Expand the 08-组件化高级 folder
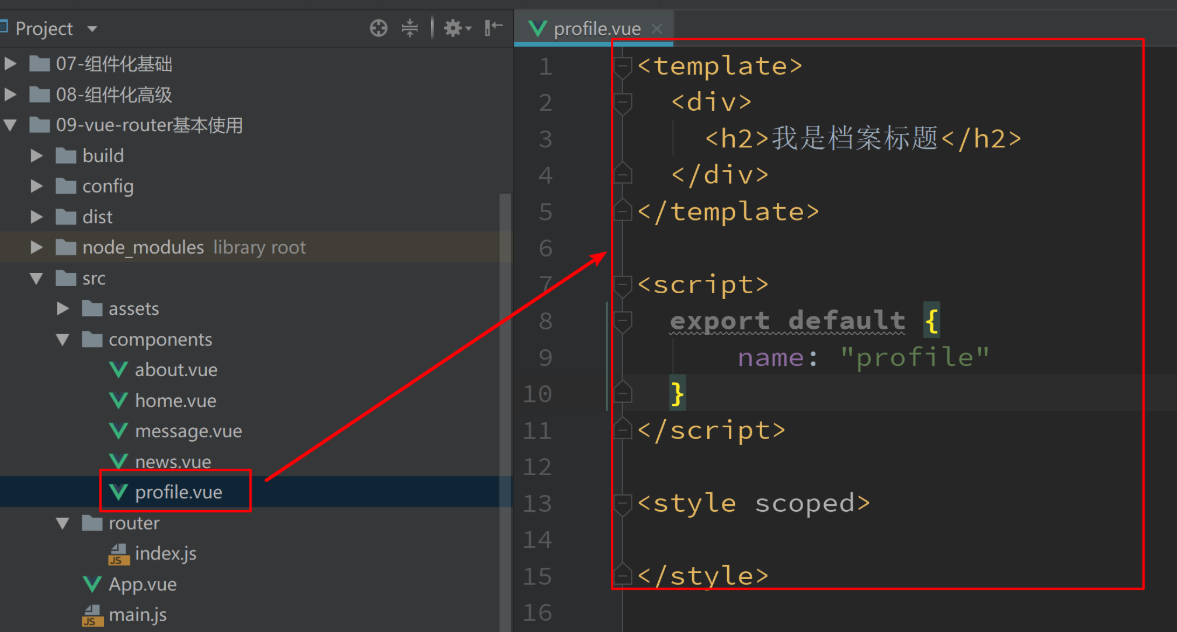The width and height of the screenshot is (1177, 632). tap(11, 95)
